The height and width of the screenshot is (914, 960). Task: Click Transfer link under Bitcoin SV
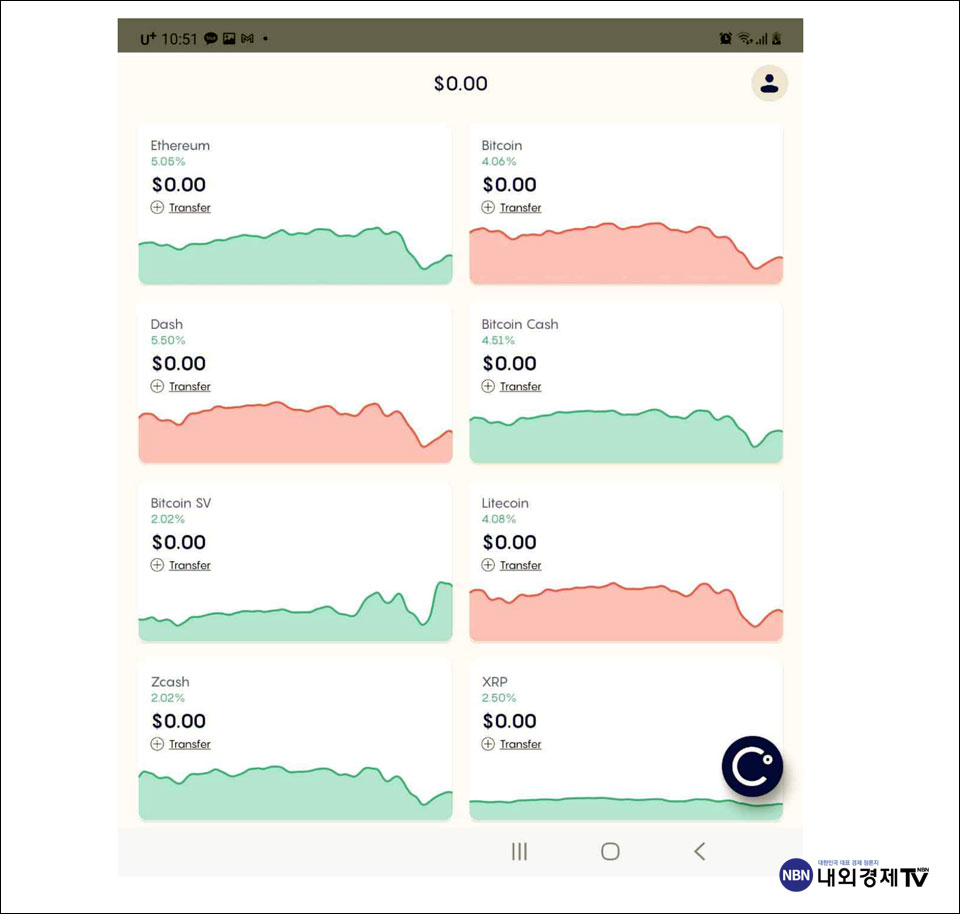[189, 566]
